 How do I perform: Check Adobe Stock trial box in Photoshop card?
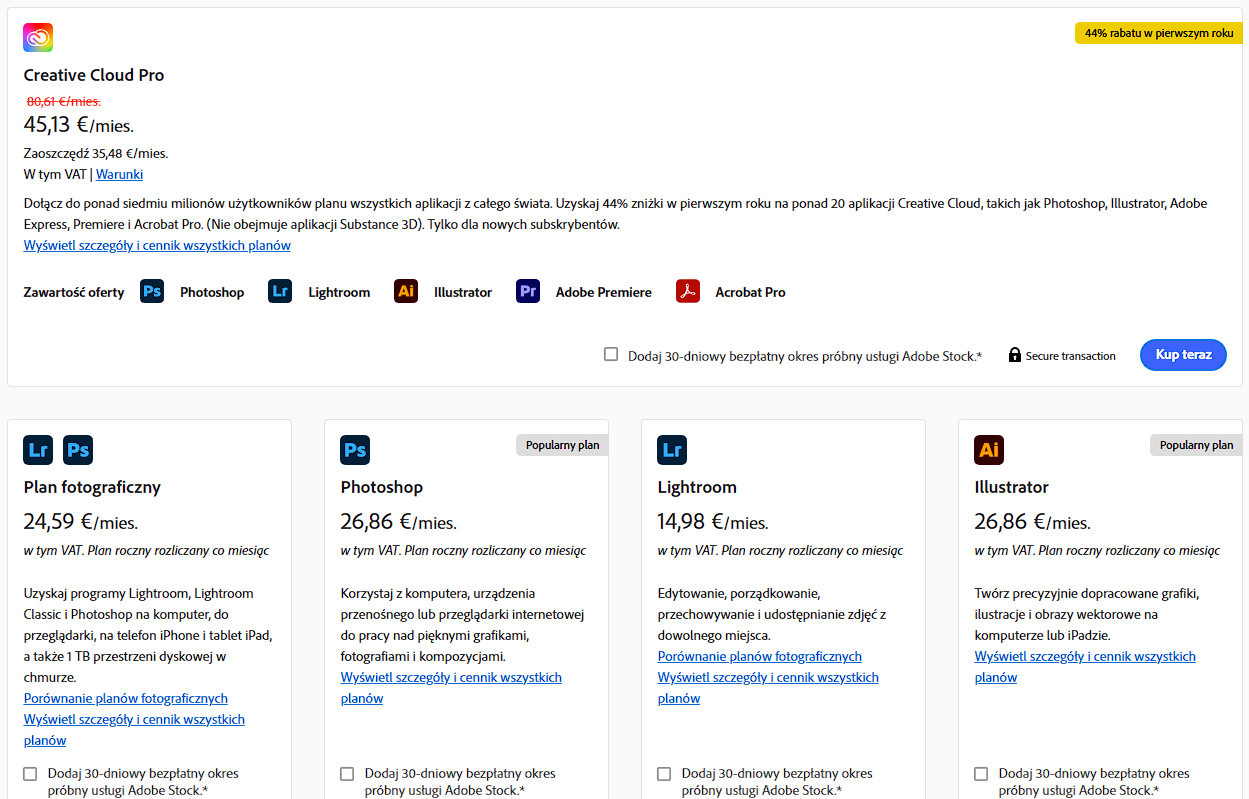pyautogui.click(x=347, y=774)
